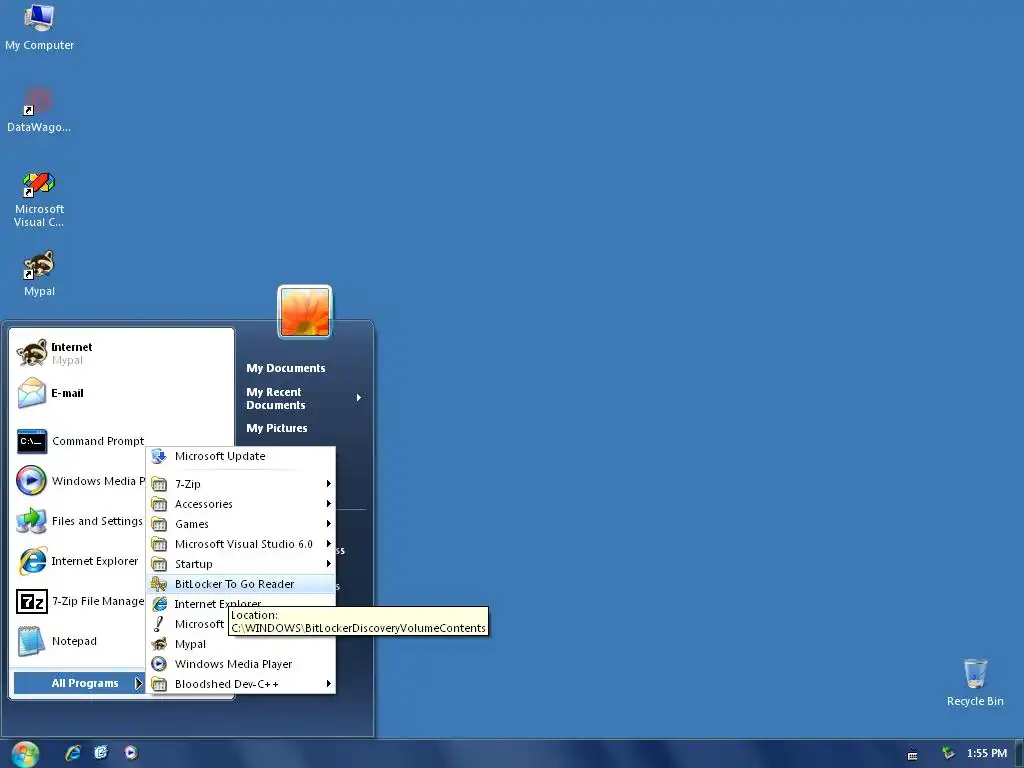1024x768 pixels.
Task: Open the My Computer desktop icon
Action: point(39,27)
